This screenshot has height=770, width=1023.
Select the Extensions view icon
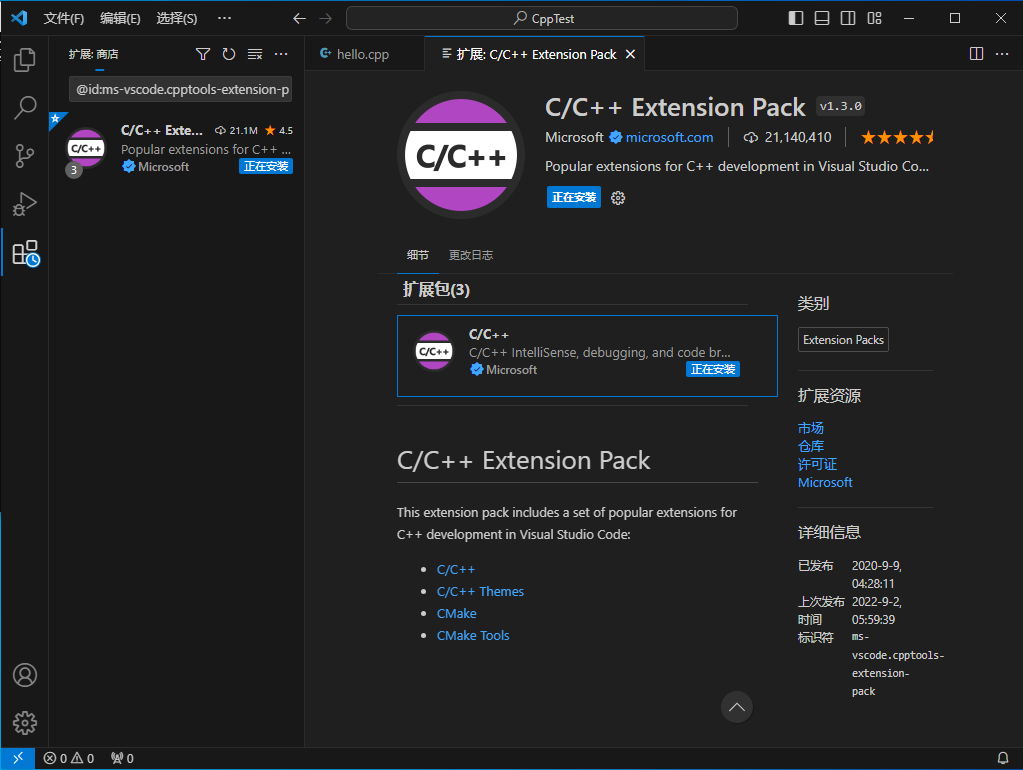click(24, 253)
